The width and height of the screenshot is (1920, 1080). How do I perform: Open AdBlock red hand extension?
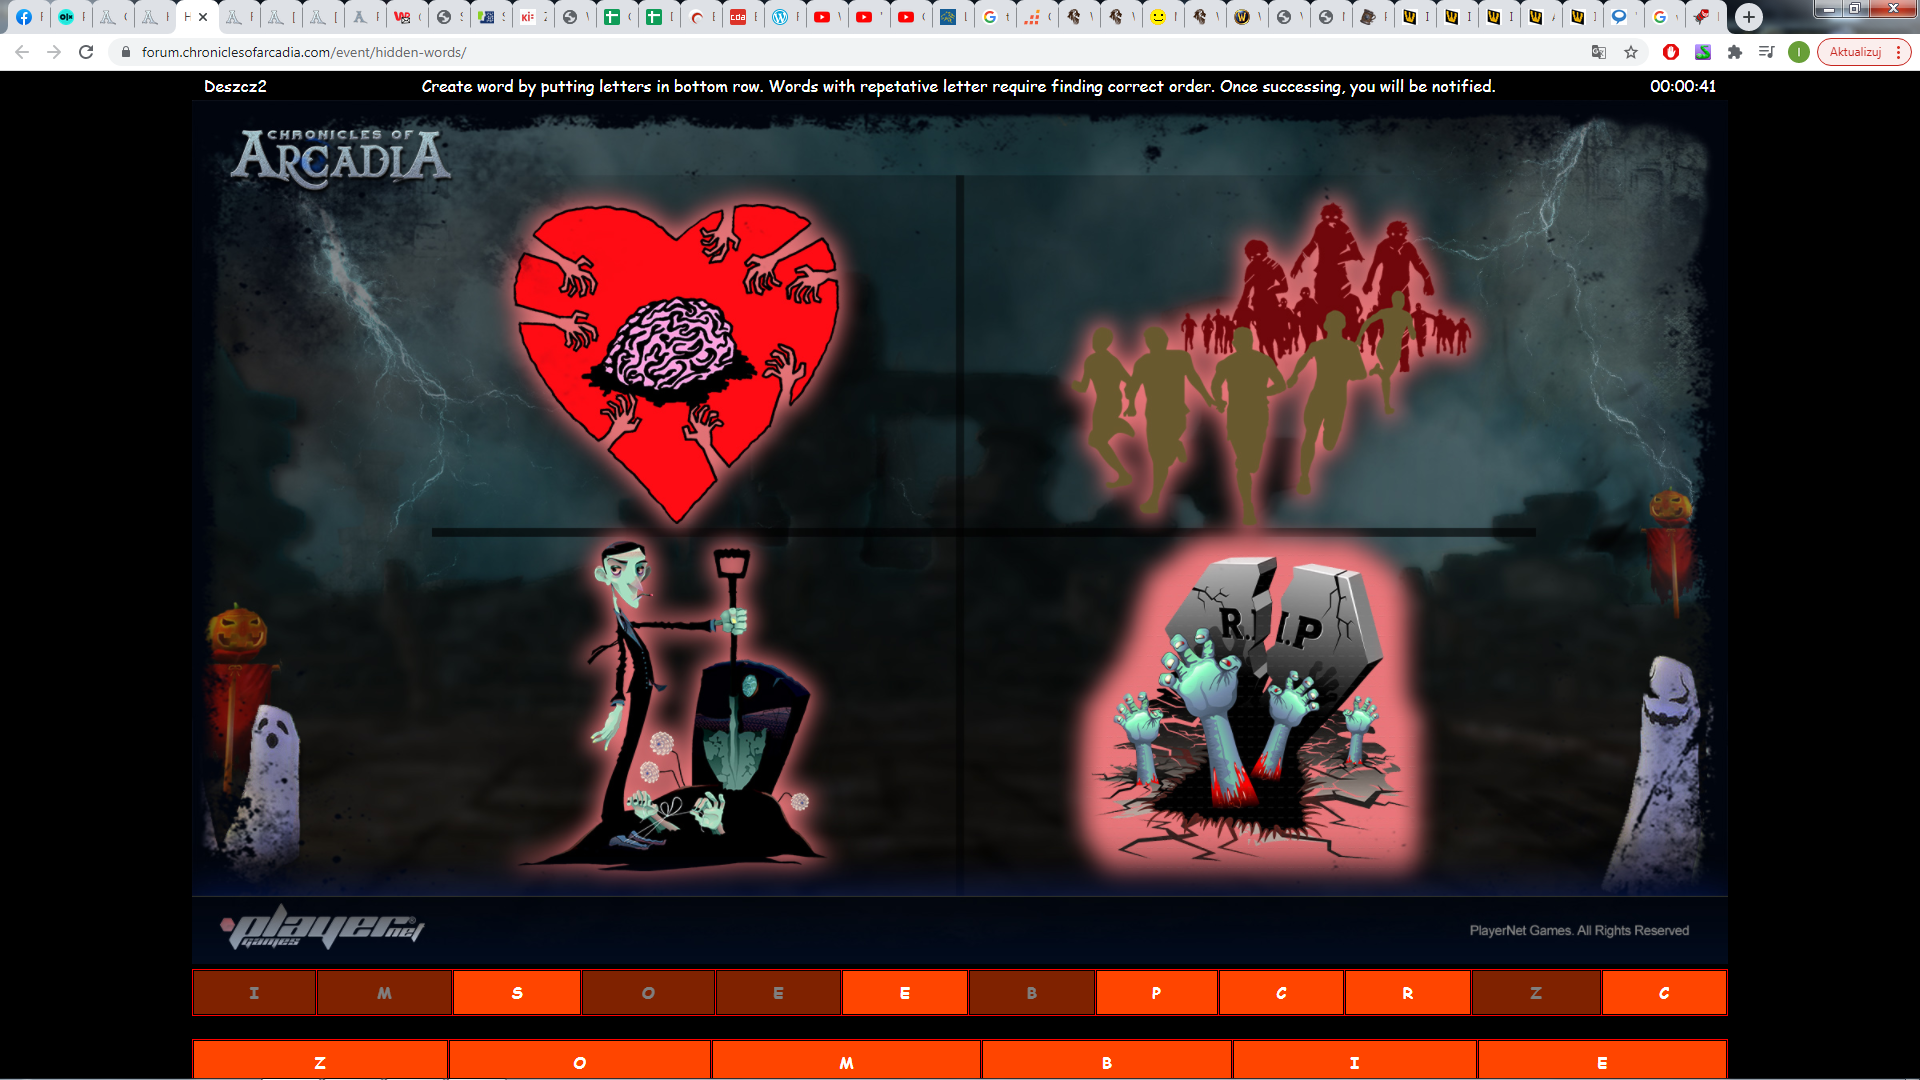point(1670,52)
